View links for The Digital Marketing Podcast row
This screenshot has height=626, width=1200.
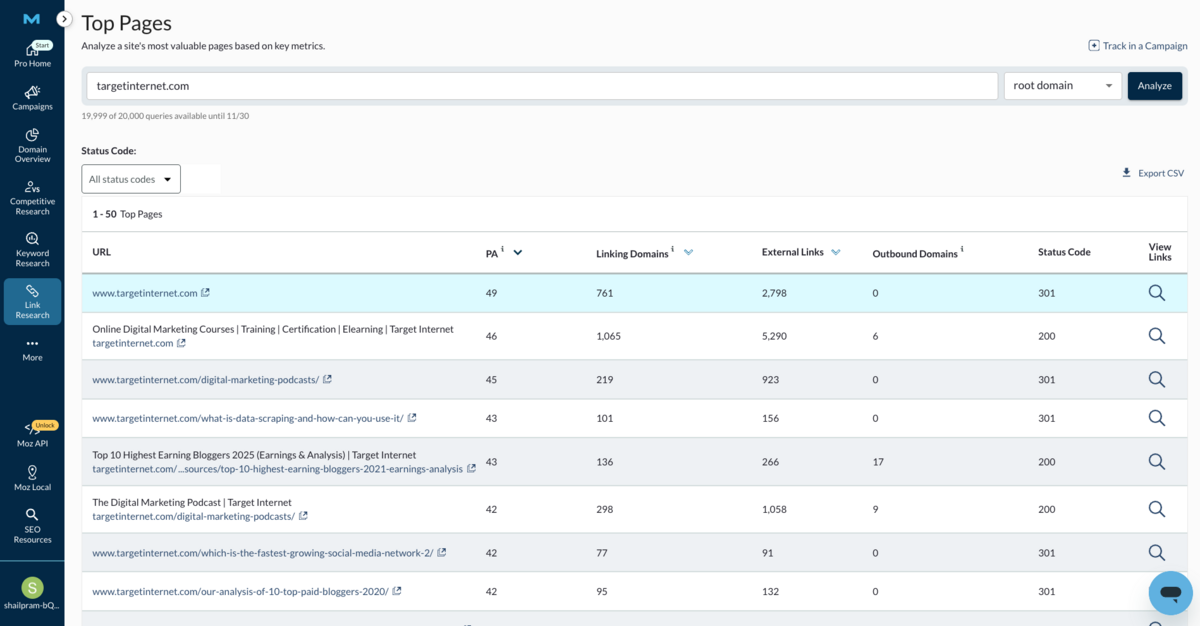click(1157, 509)
